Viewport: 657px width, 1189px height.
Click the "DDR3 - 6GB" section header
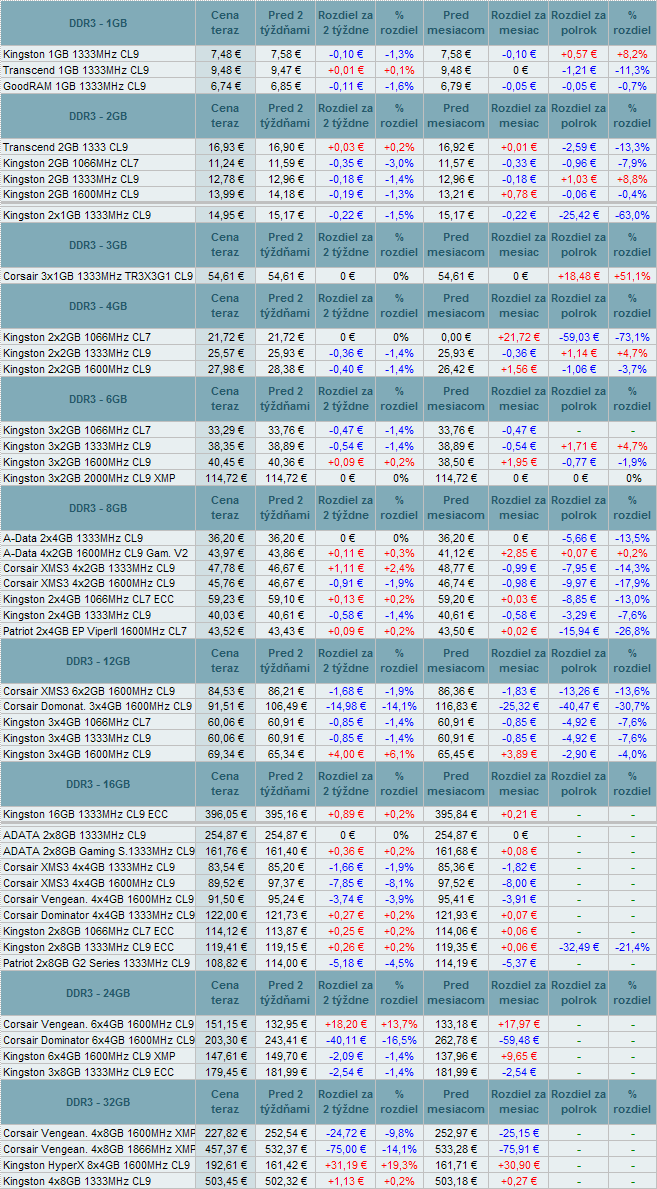[98, 399]
